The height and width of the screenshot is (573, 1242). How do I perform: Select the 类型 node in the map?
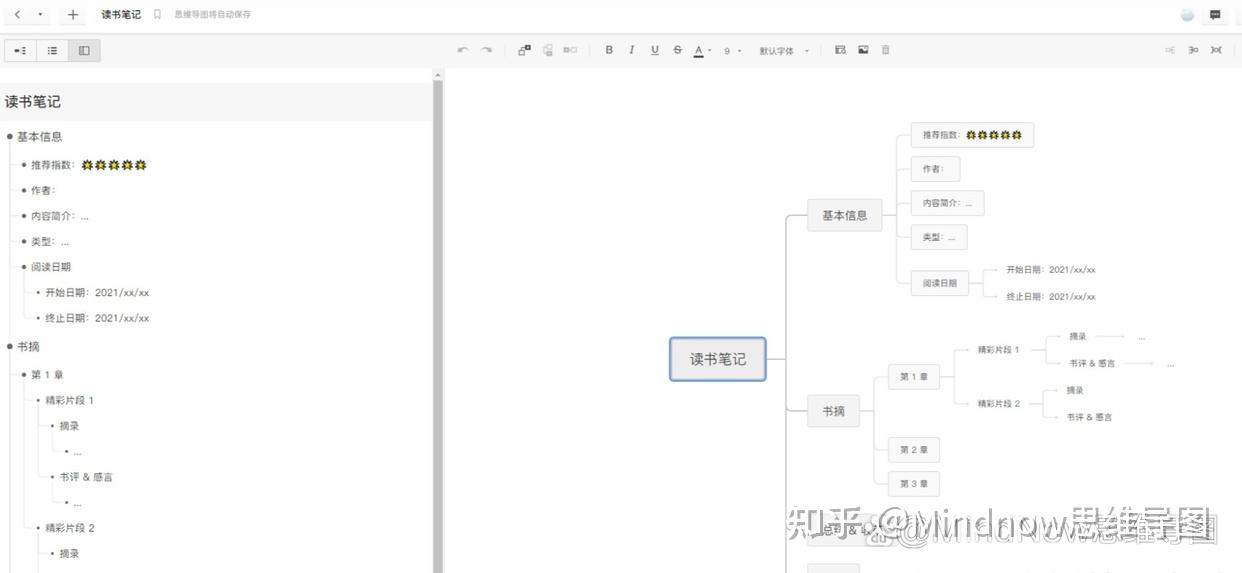[x=939, y=237]
